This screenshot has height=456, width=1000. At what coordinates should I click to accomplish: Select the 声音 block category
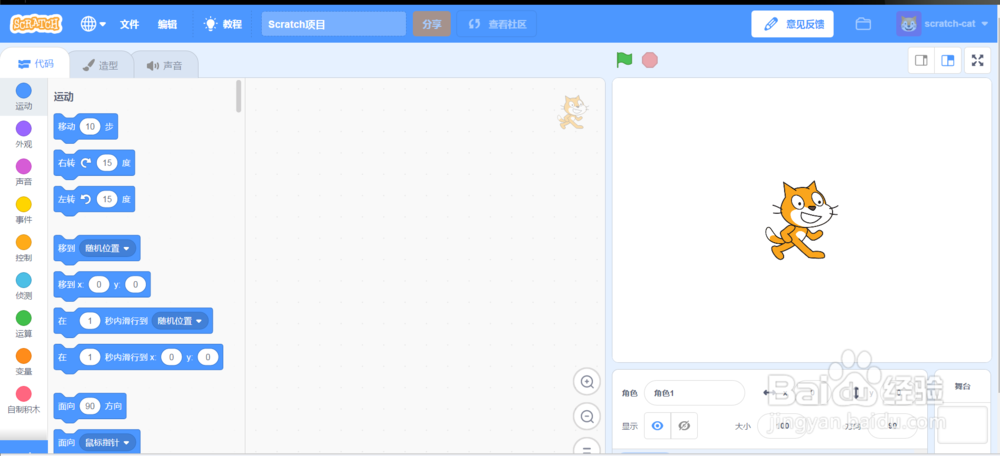coord(24,172)
